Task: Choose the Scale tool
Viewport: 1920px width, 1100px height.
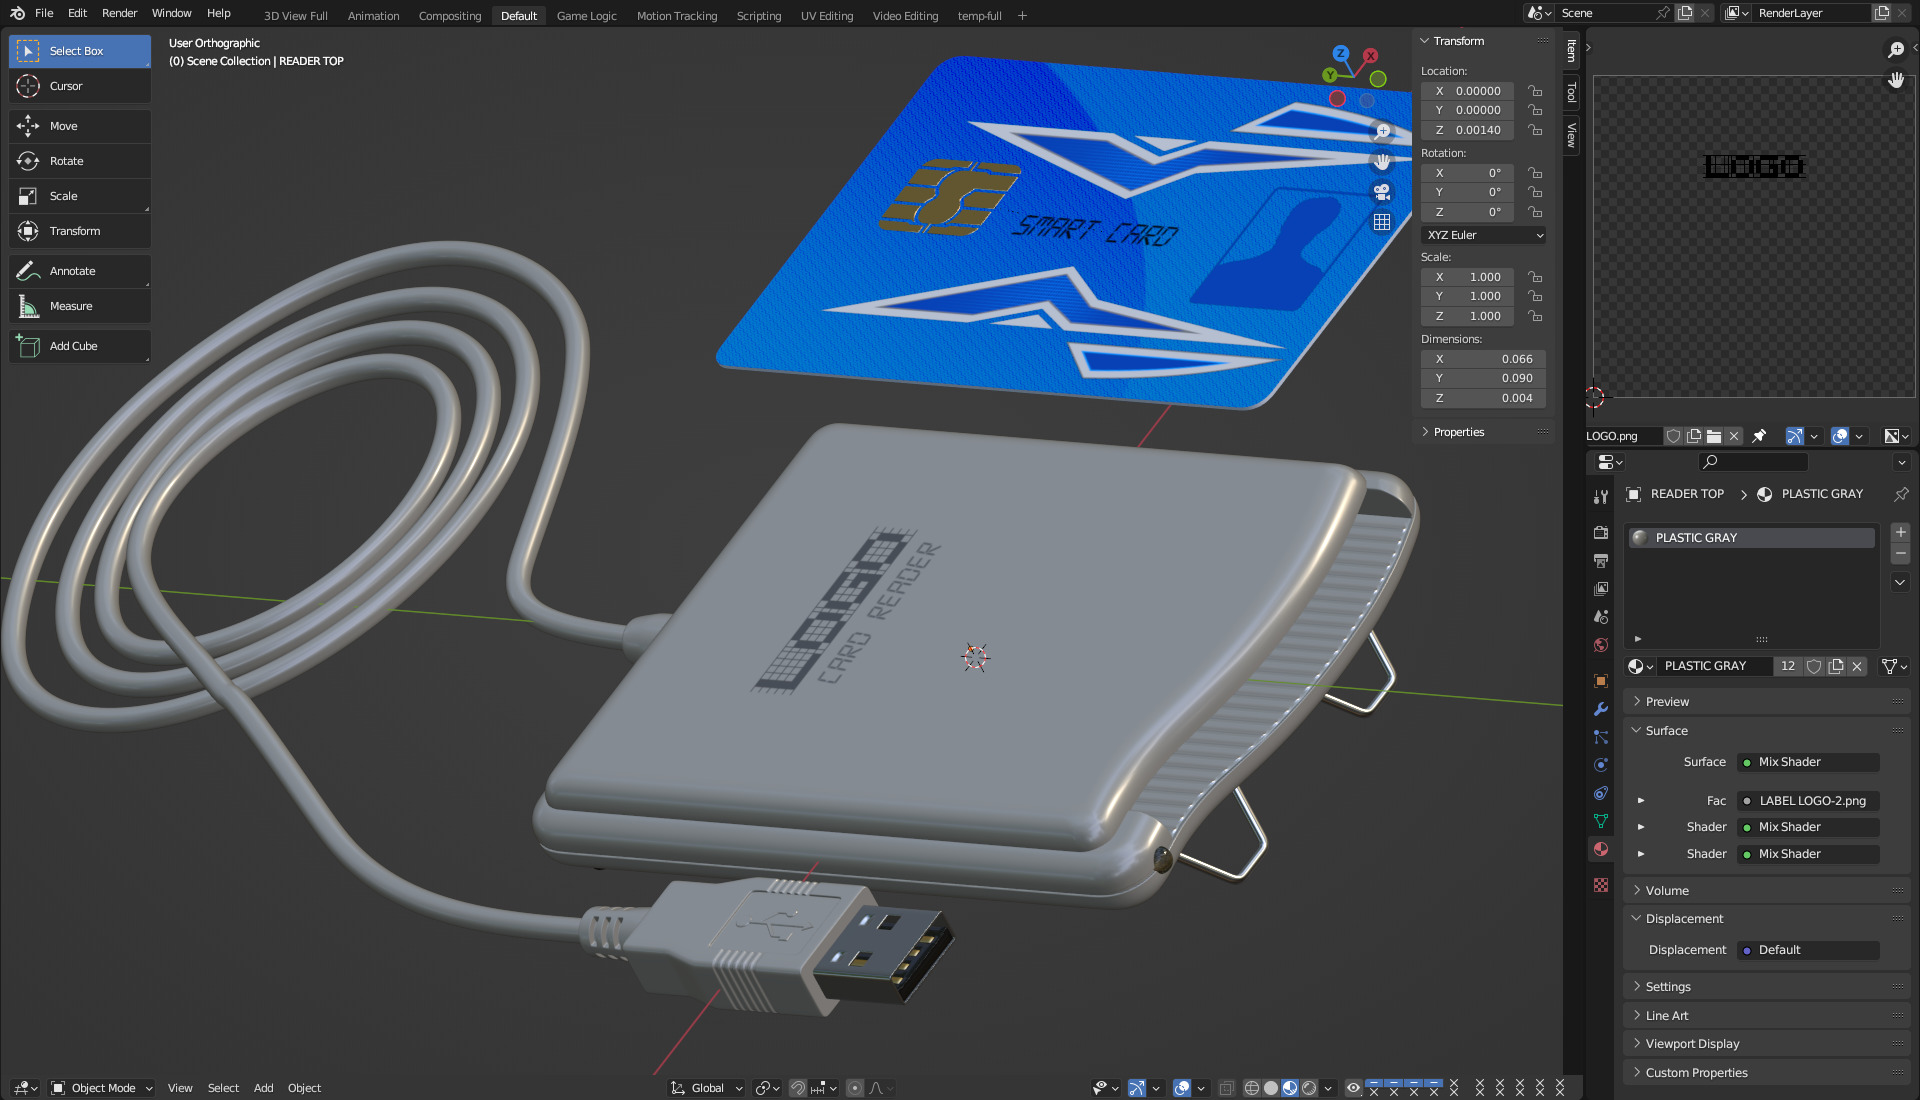Action: click(x=80, y=196)
